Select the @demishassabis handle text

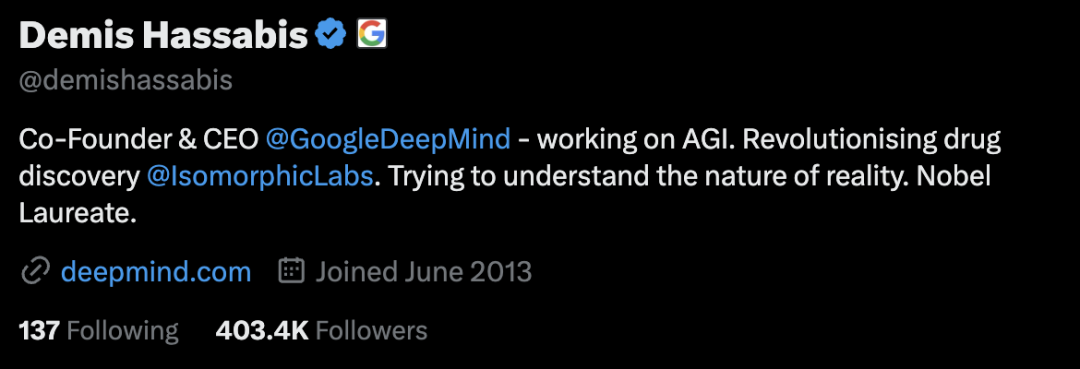click(x=125, y=81)
